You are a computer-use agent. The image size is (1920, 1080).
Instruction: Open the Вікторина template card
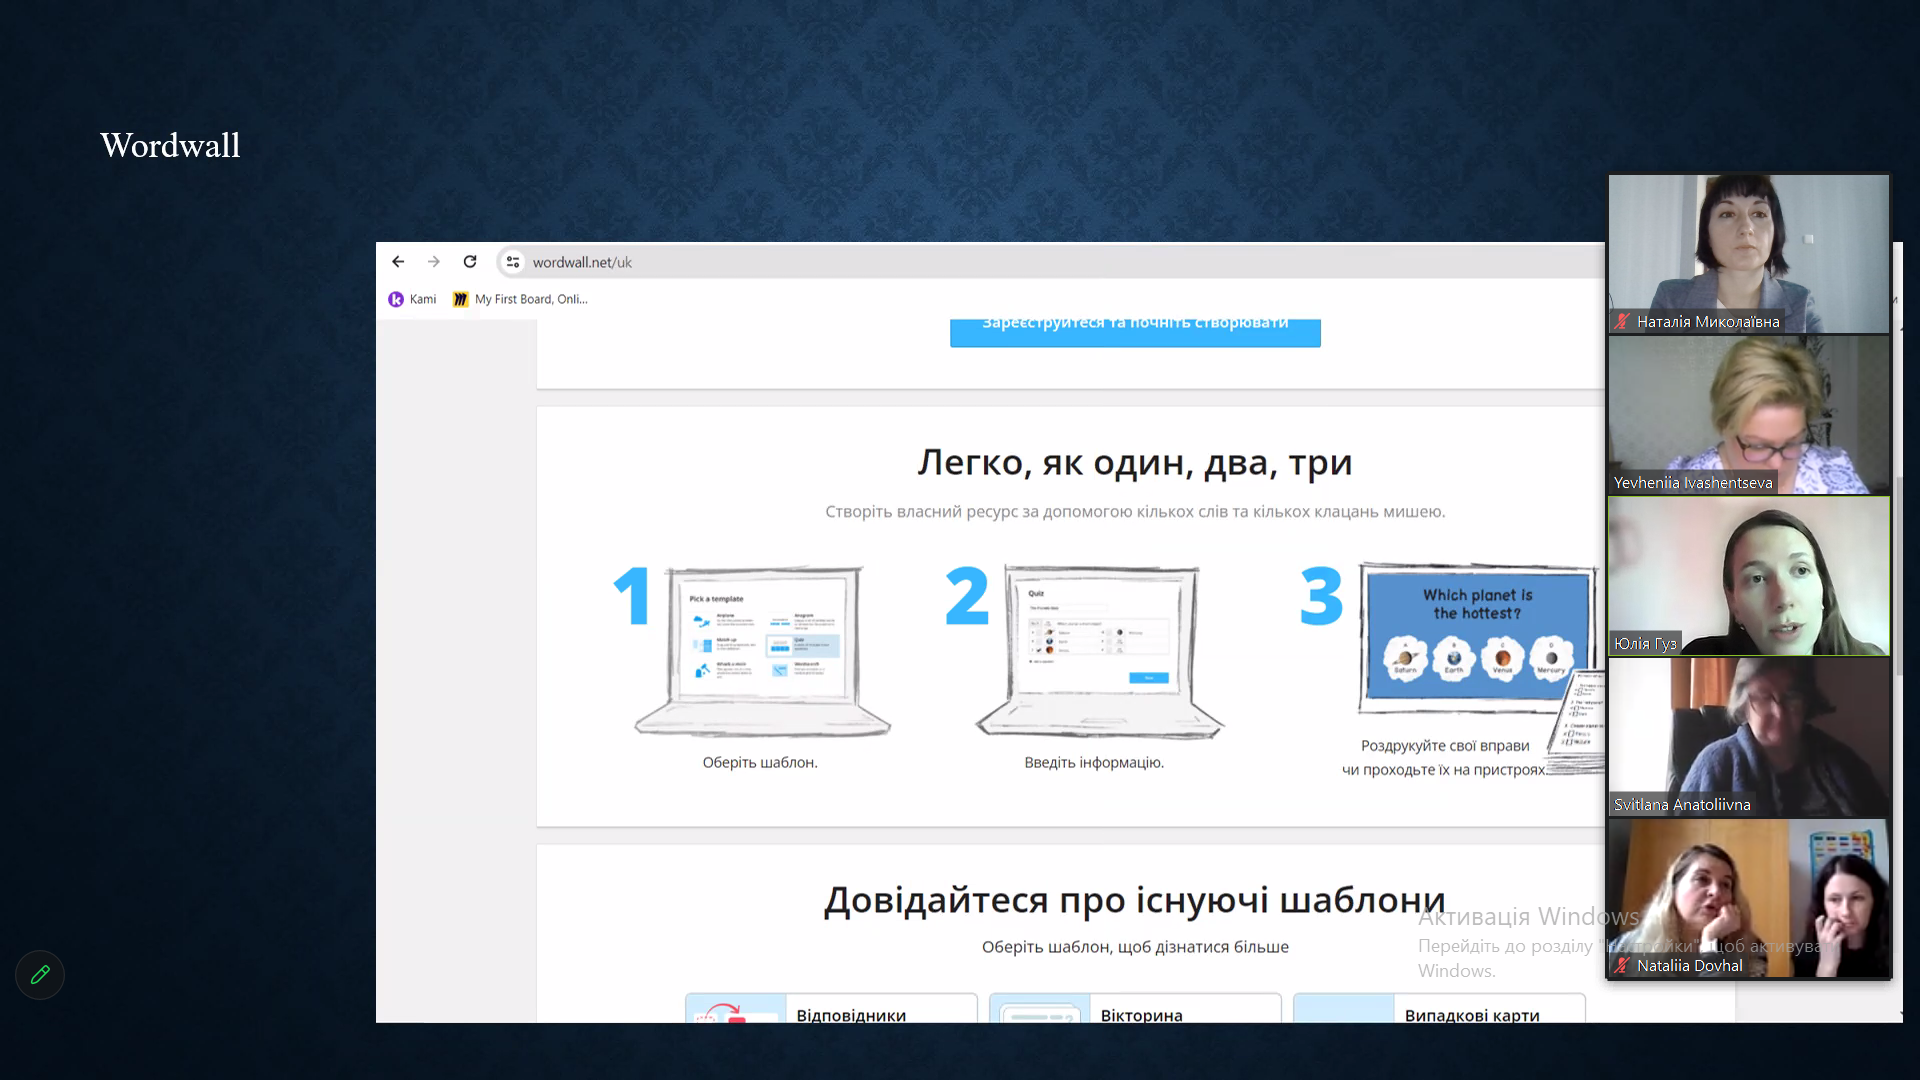pyautogui.click(x=1135, y=1008)
